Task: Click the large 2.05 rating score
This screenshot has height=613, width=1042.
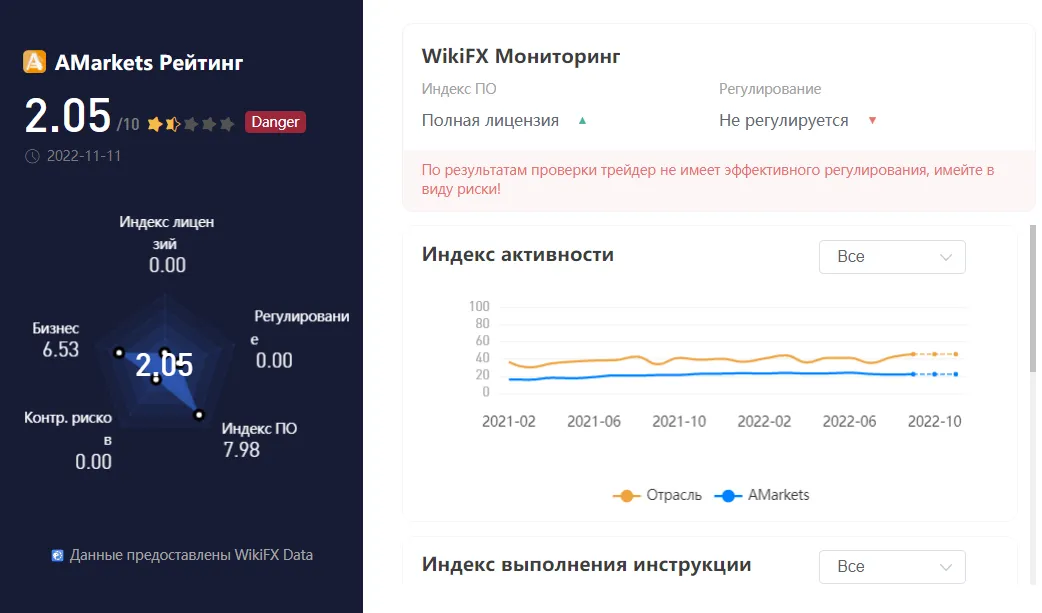Action: click(x=68, y=116)
